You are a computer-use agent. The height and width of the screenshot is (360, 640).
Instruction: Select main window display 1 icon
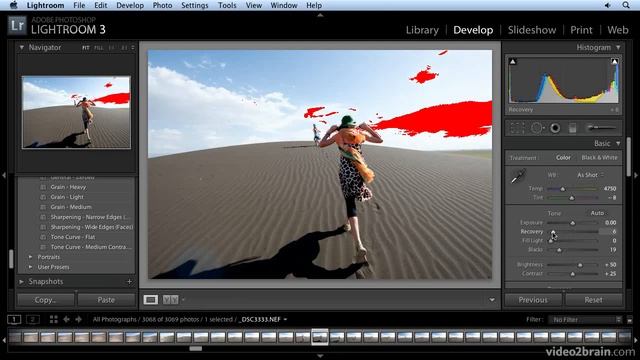pos(14,319)
